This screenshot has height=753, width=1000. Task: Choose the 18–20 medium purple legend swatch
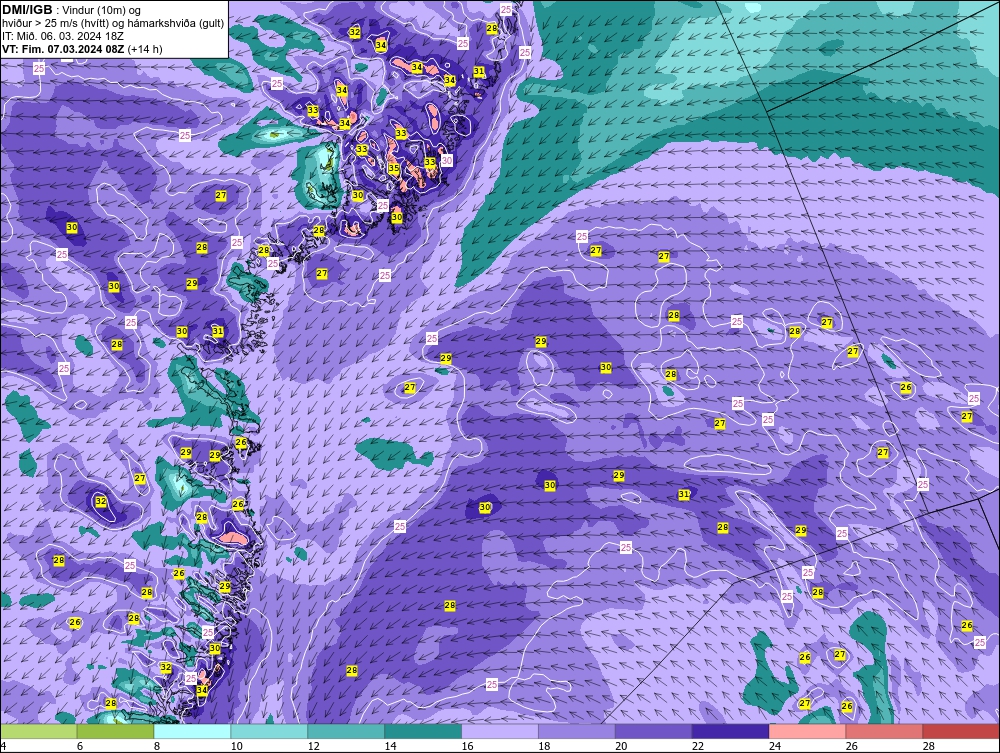(577, 731)
